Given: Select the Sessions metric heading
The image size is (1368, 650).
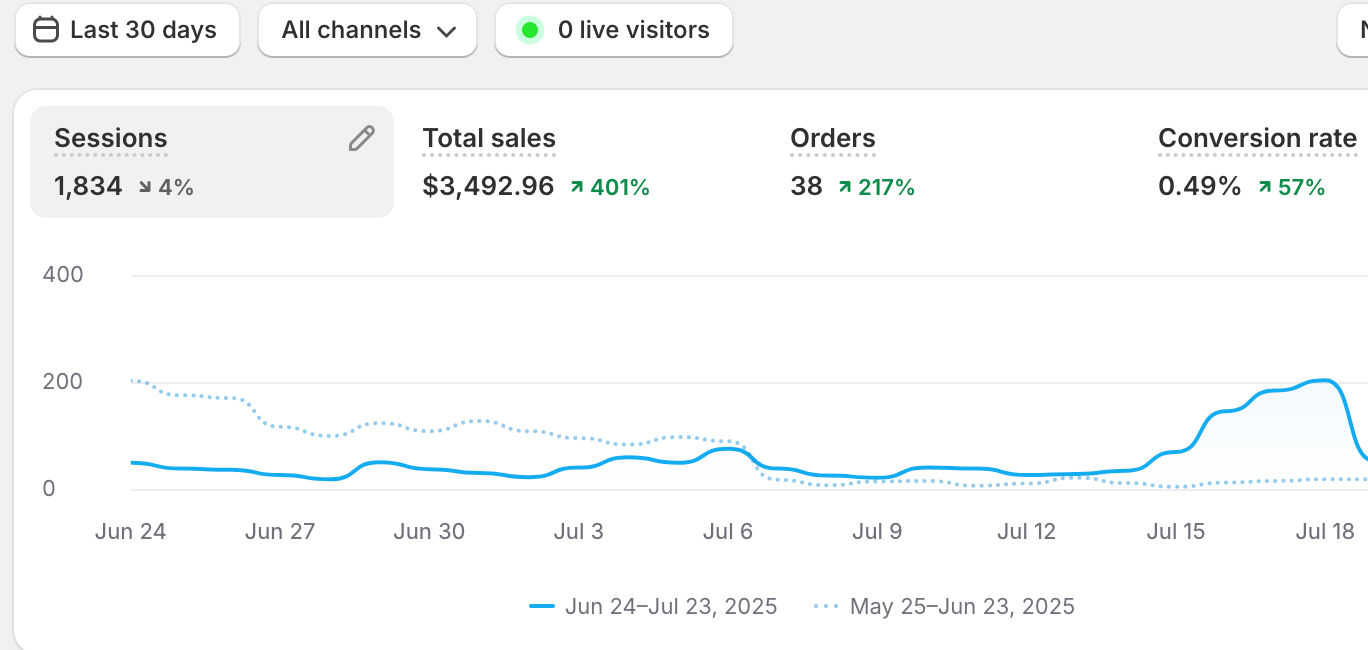Looking at the screenshot, I should click(x=111, y=139).
